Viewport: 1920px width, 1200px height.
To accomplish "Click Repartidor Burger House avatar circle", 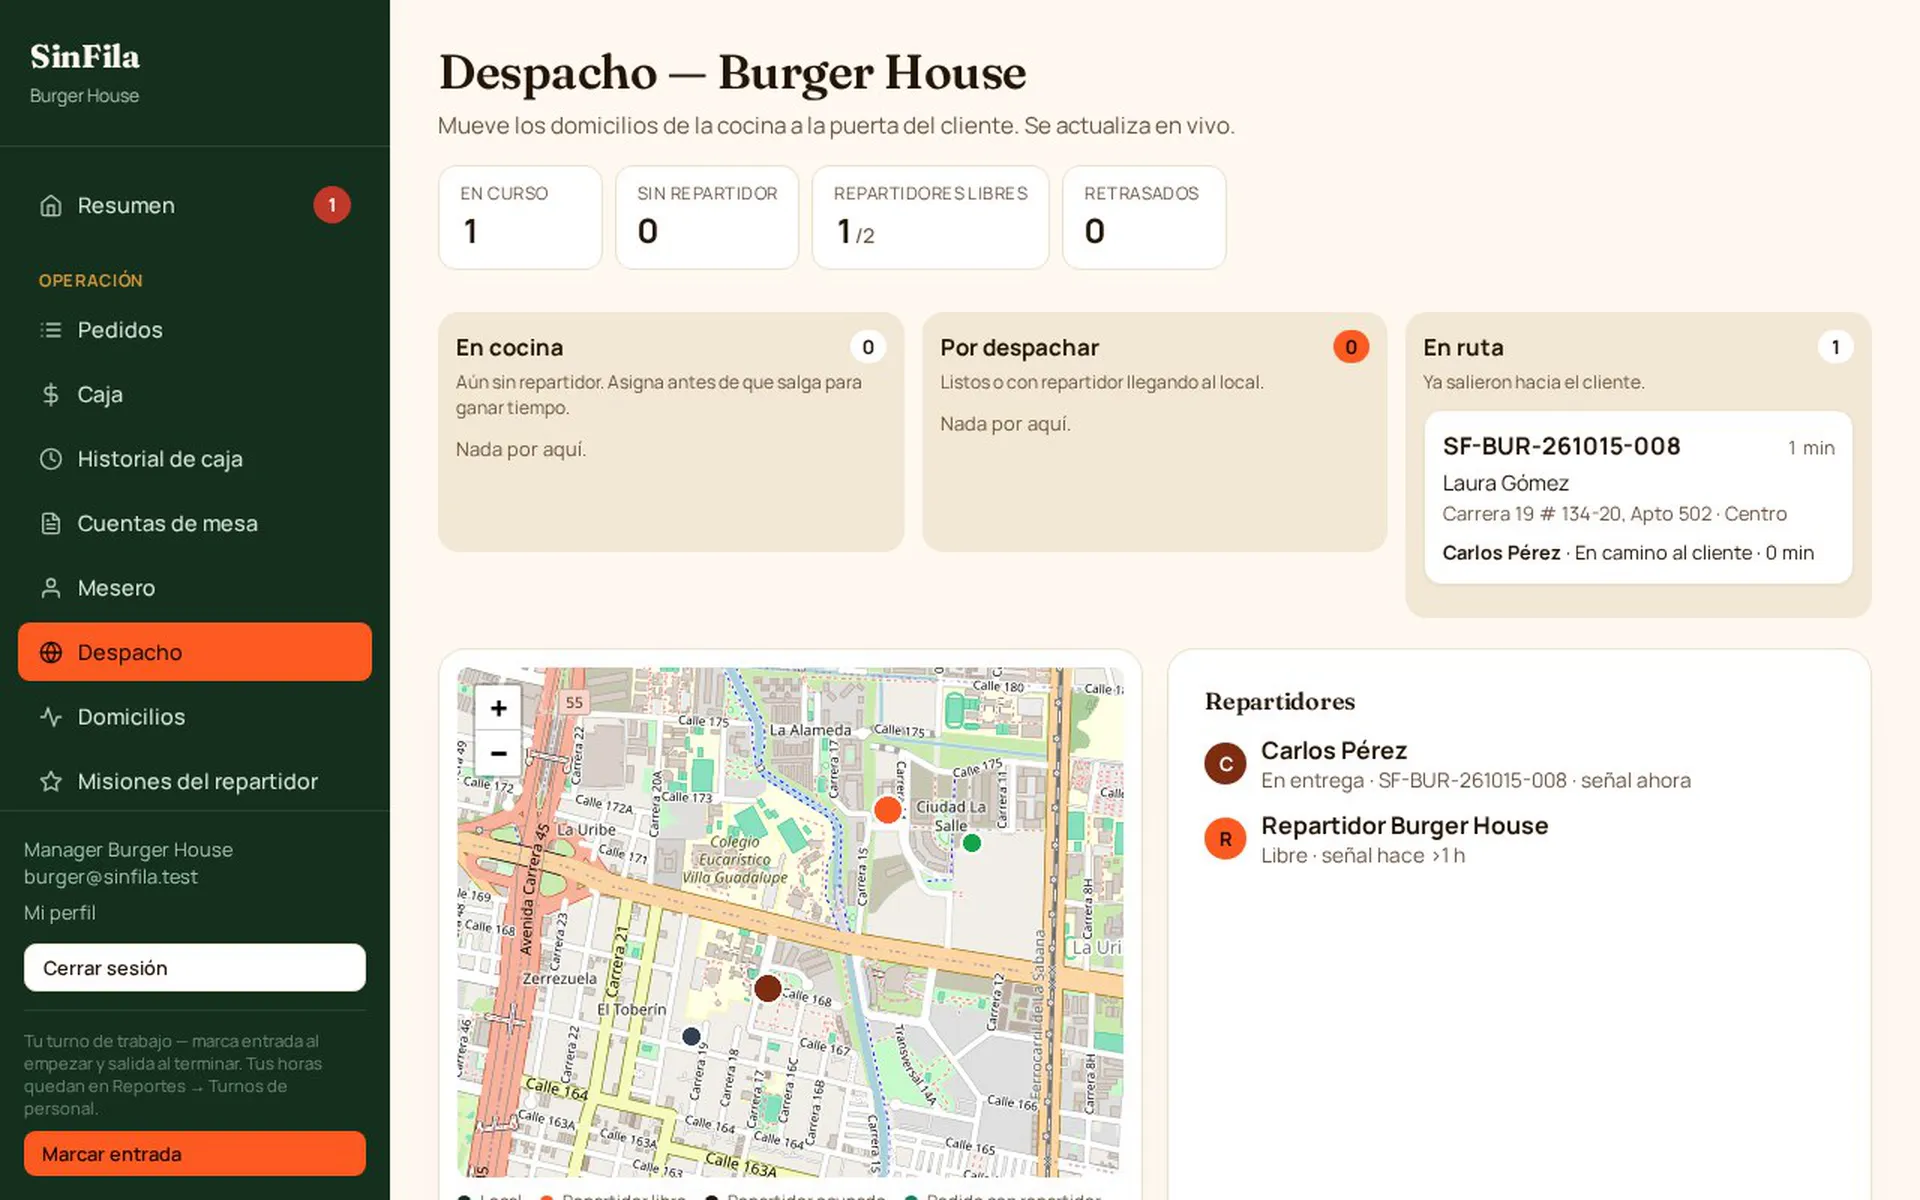I will (1225, 839).
